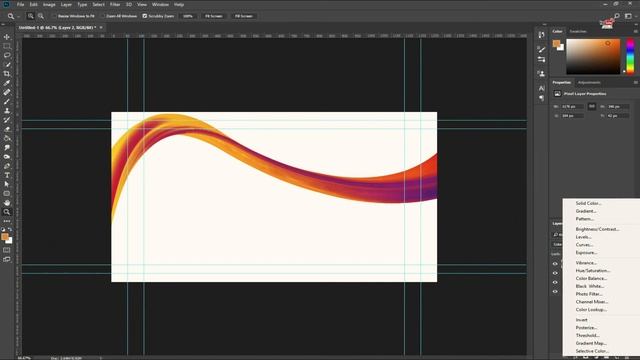
Task: Expand the collapsed panel dock arrows
Action: coord(544,24)
